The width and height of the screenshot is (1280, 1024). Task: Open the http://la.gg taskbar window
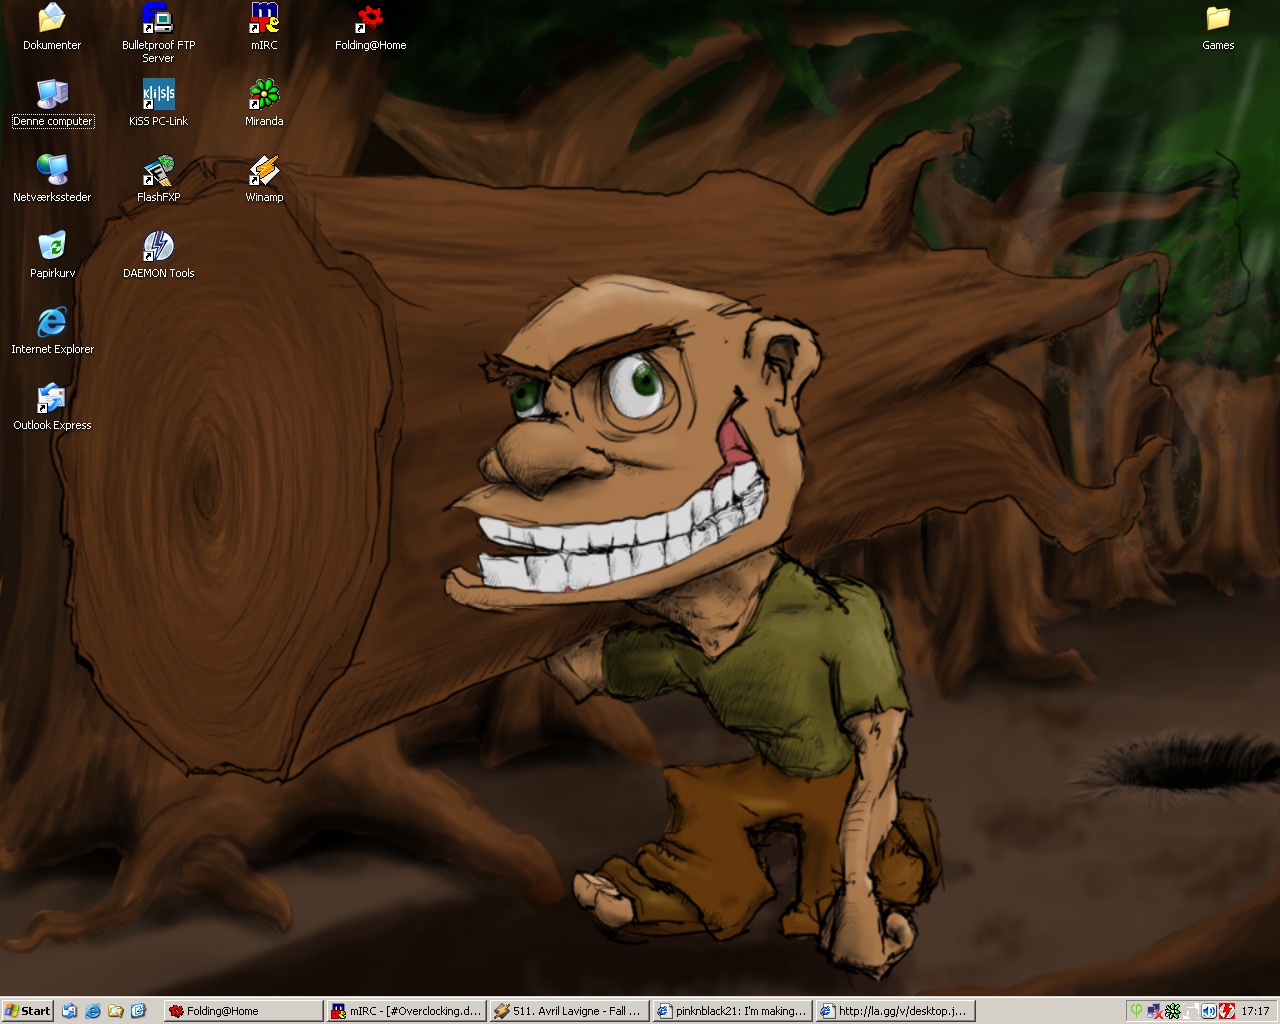[x=896, y=1011]
